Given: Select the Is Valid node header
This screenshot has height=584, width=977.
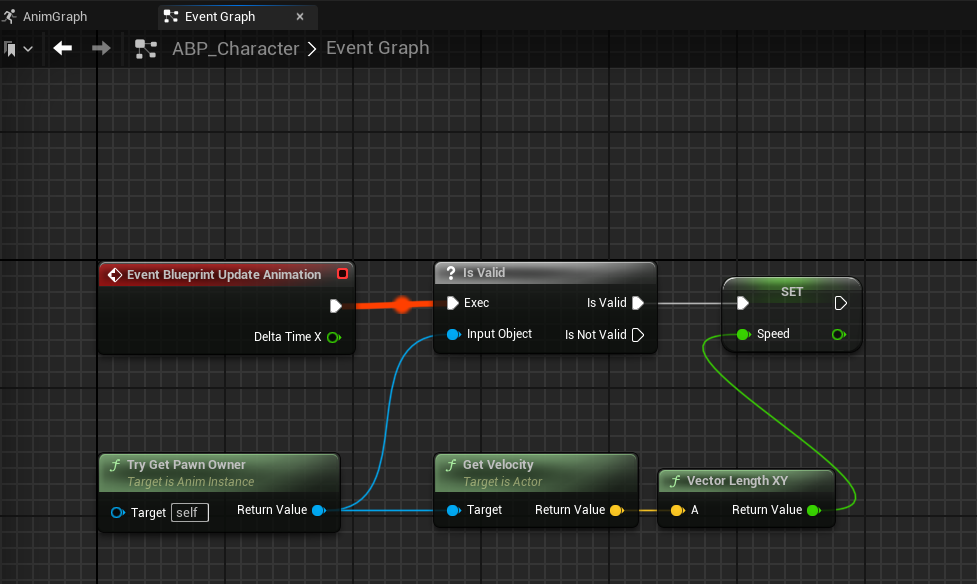Looking at the screenshot, I should (545, 273).
